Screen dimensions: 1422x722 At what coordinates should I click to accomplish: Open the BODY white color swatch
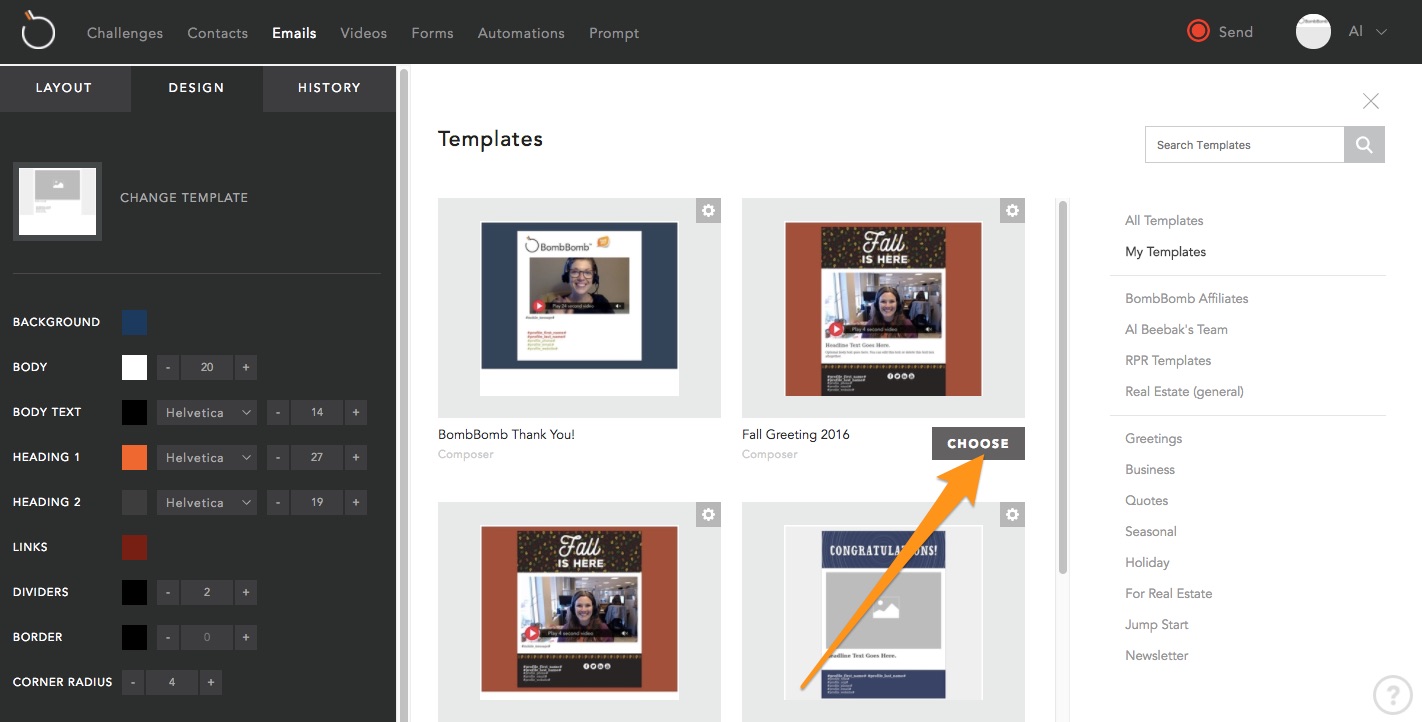pos(134,367)
